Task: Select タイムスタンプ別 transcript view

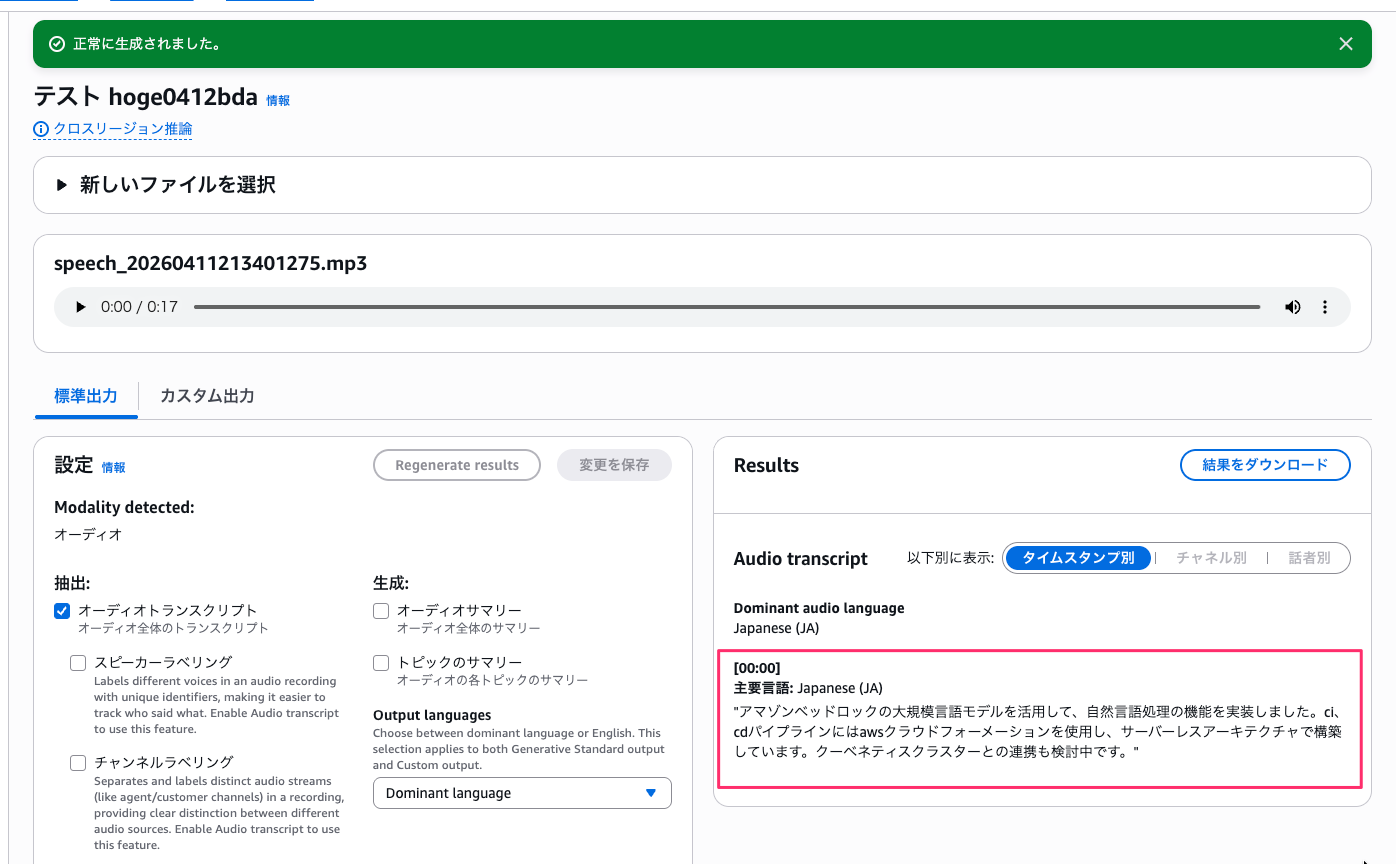Action: coord(1078,558)
